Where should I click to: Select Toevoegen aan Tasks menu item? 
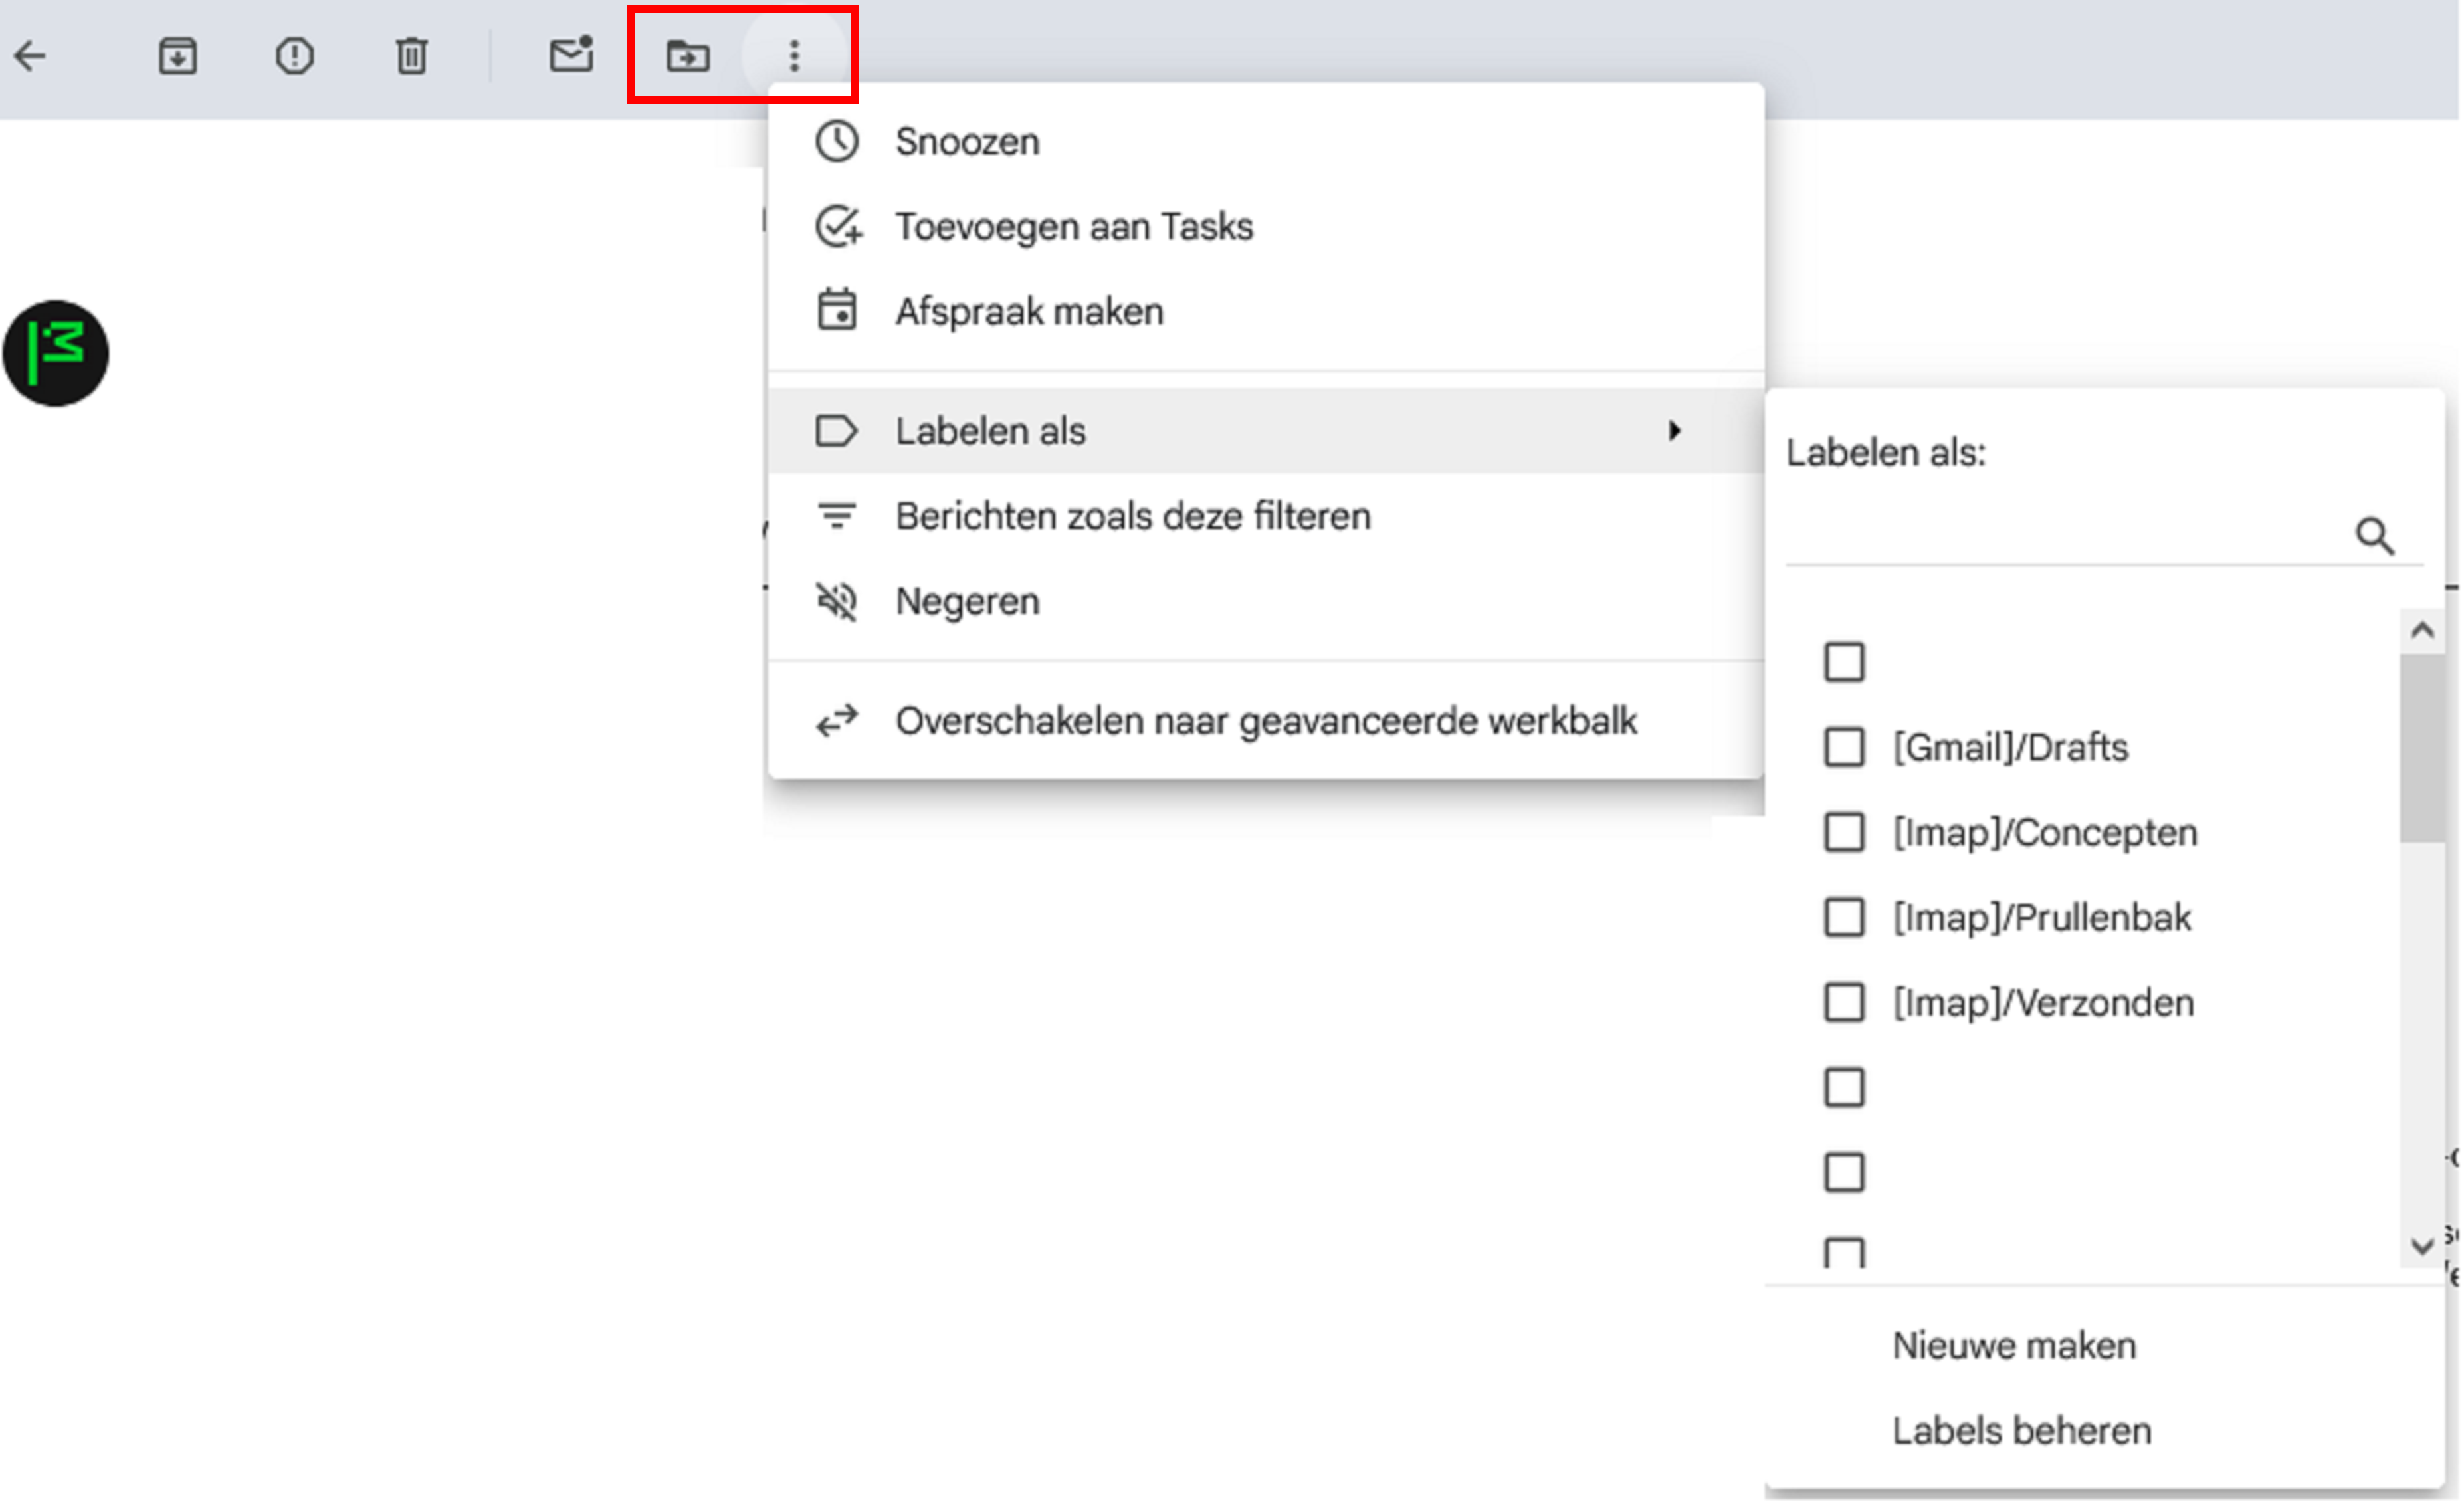[1073, 227]
